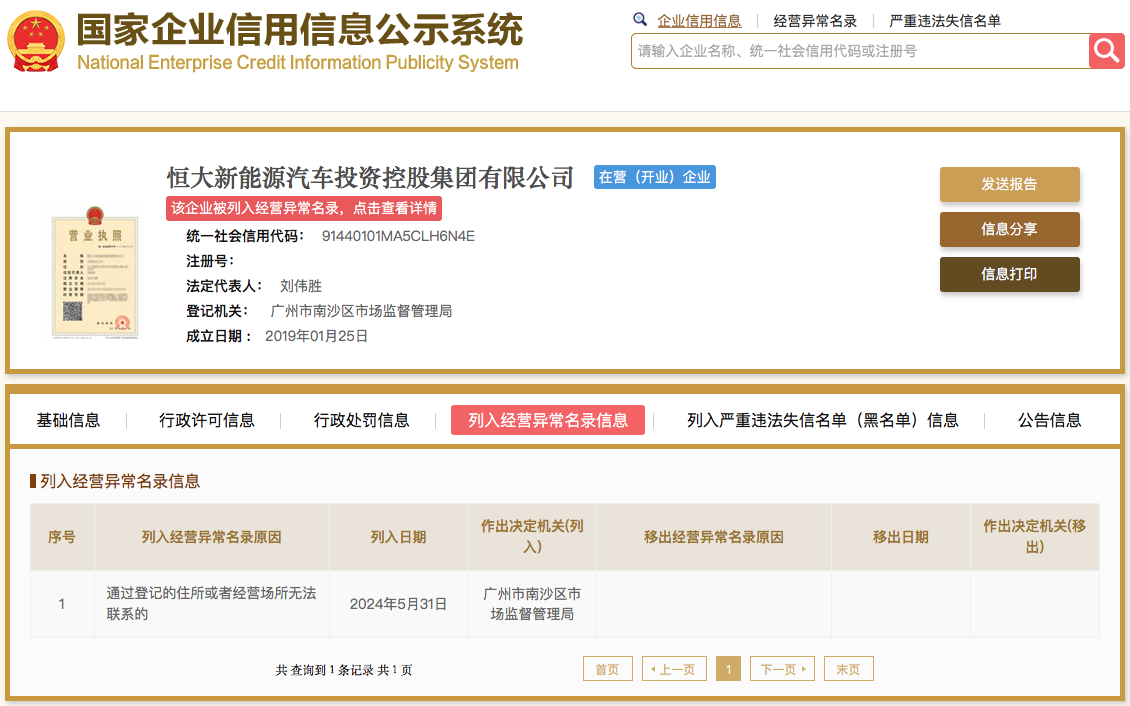The width and height of the screenshot is (1130, 706).
Task: Jump to 末页 last page
Action: tap(849, 669)
